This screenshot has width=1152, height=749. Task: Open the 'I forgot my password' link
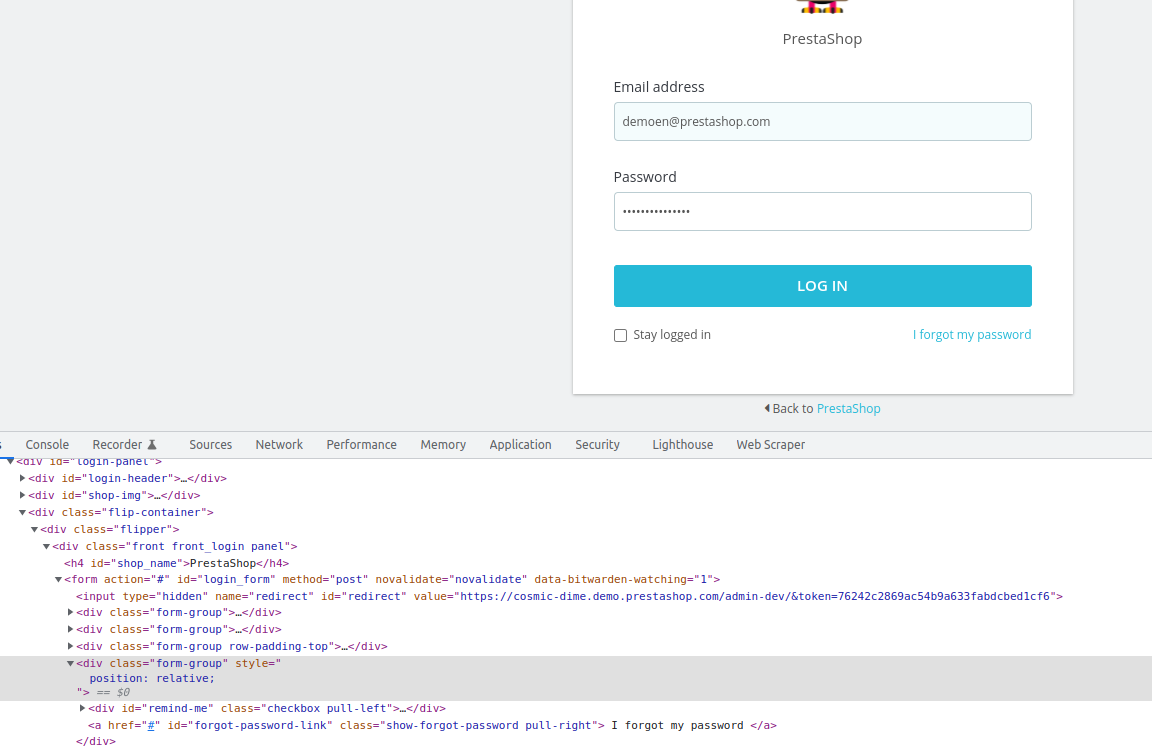point(971,334)
